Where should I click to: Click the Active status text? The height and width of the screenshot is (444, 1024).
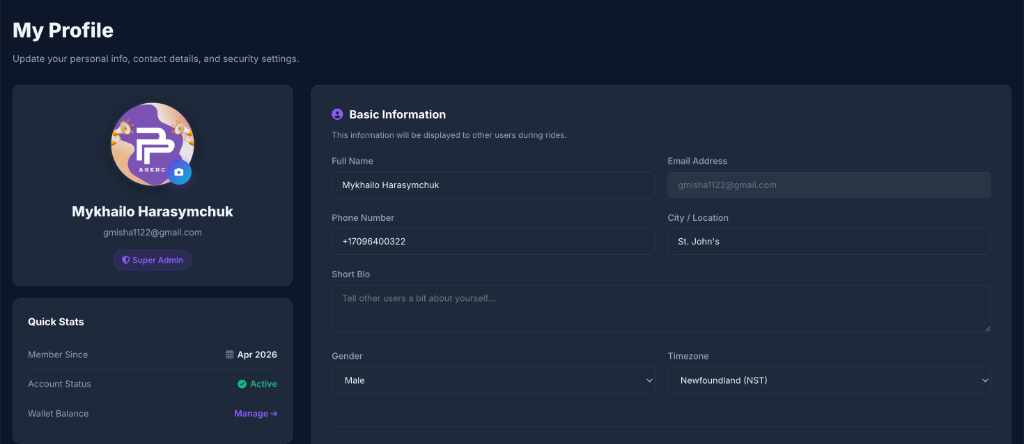coord(264,384)
